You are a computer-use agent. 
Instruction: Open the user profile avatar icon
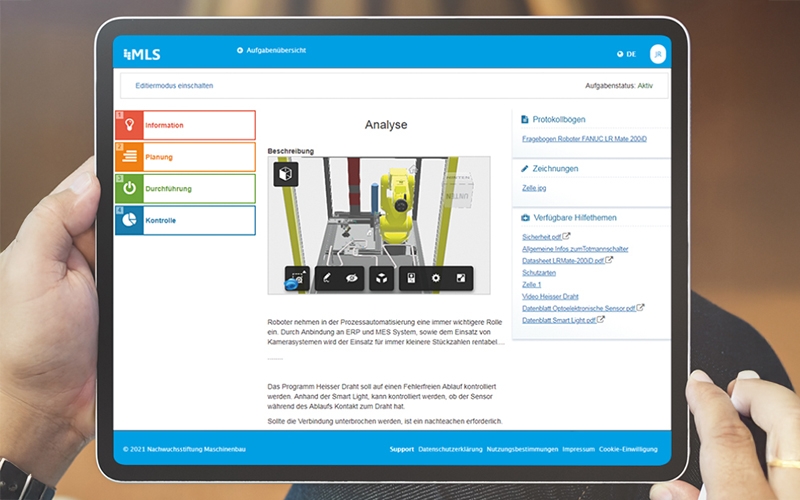(657, 54)
